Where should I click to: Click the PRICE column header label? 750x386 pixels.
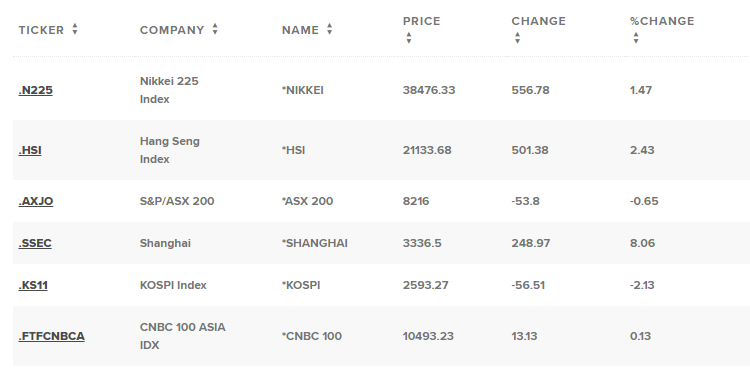[421, 21]
